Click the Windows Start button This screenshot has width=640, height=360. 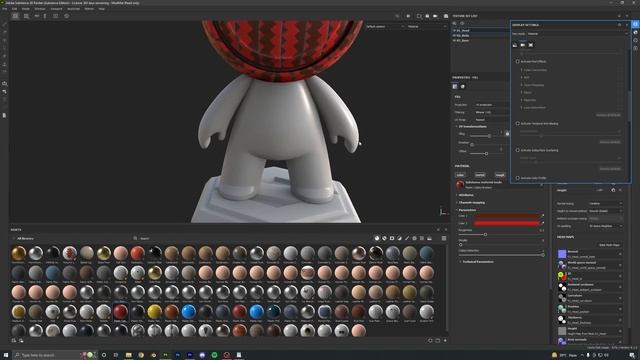click(6, 355)
